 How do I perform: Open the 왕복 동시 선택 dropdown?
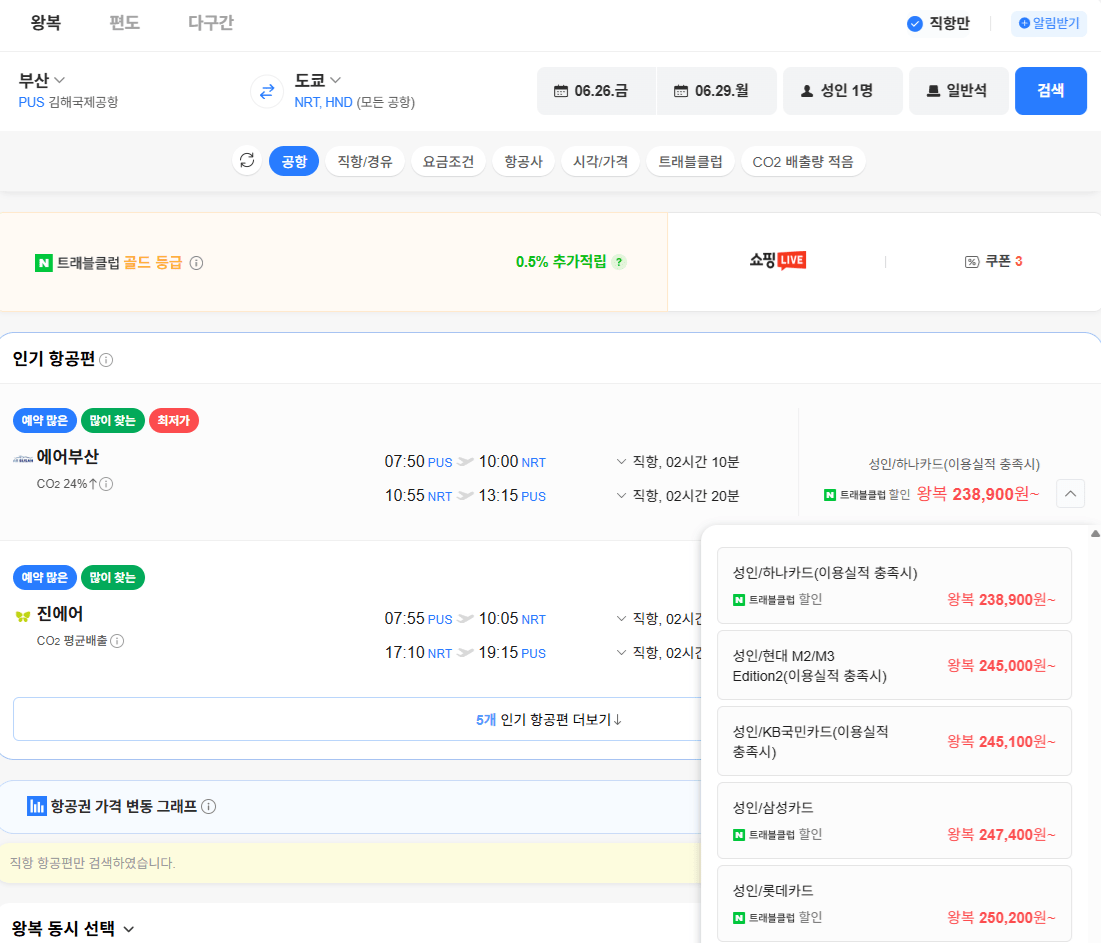[x=73, y=928]
